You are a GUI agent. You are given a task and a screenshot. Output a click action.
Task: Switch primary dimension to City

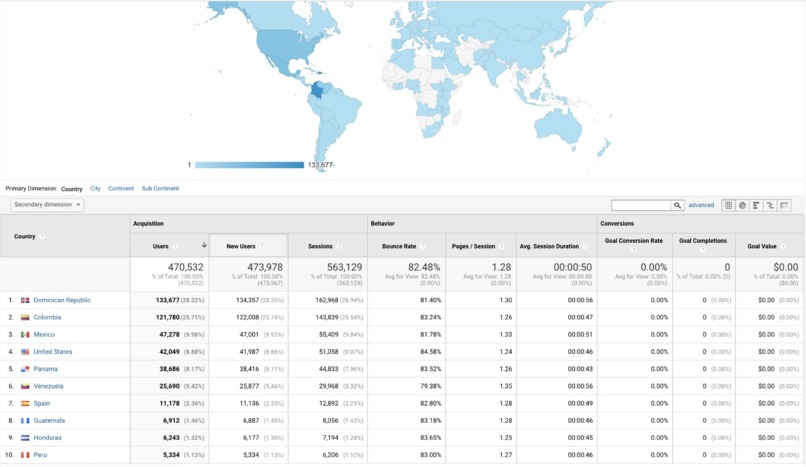point(95,189)
